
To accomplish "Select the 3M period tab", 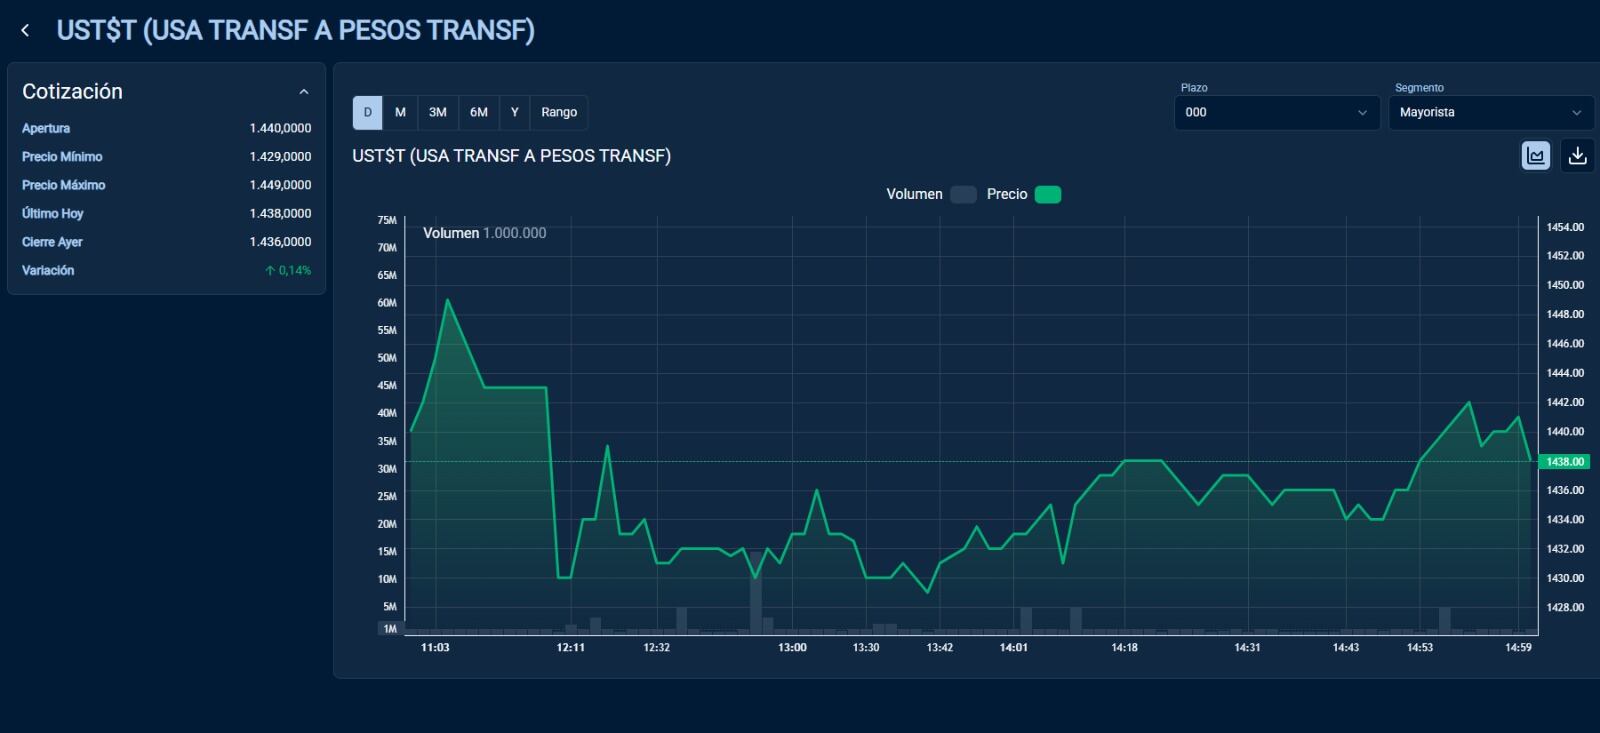I will [x=437, y=112].
